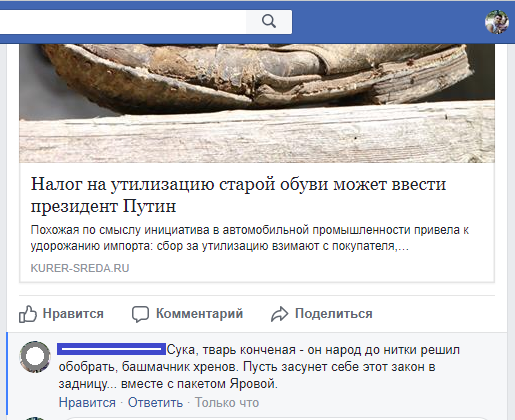Open the commenter's circular avatar
The height and width of the screenshot is (420, 515).
coord(35,356)
